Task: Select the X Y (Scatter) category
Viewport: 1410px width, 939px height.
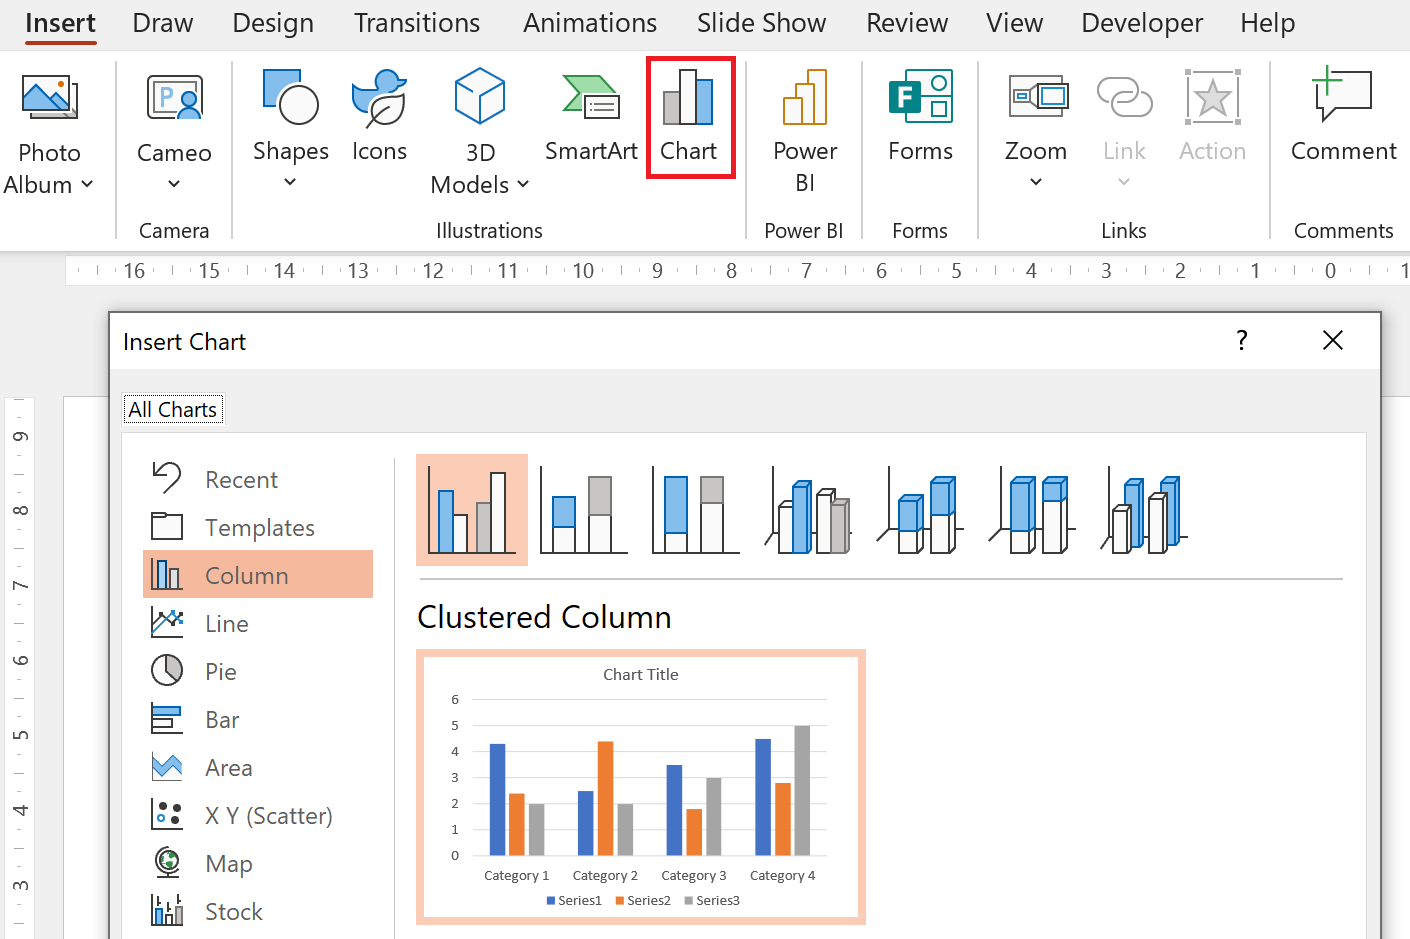Action: click(x=268, y=815)
